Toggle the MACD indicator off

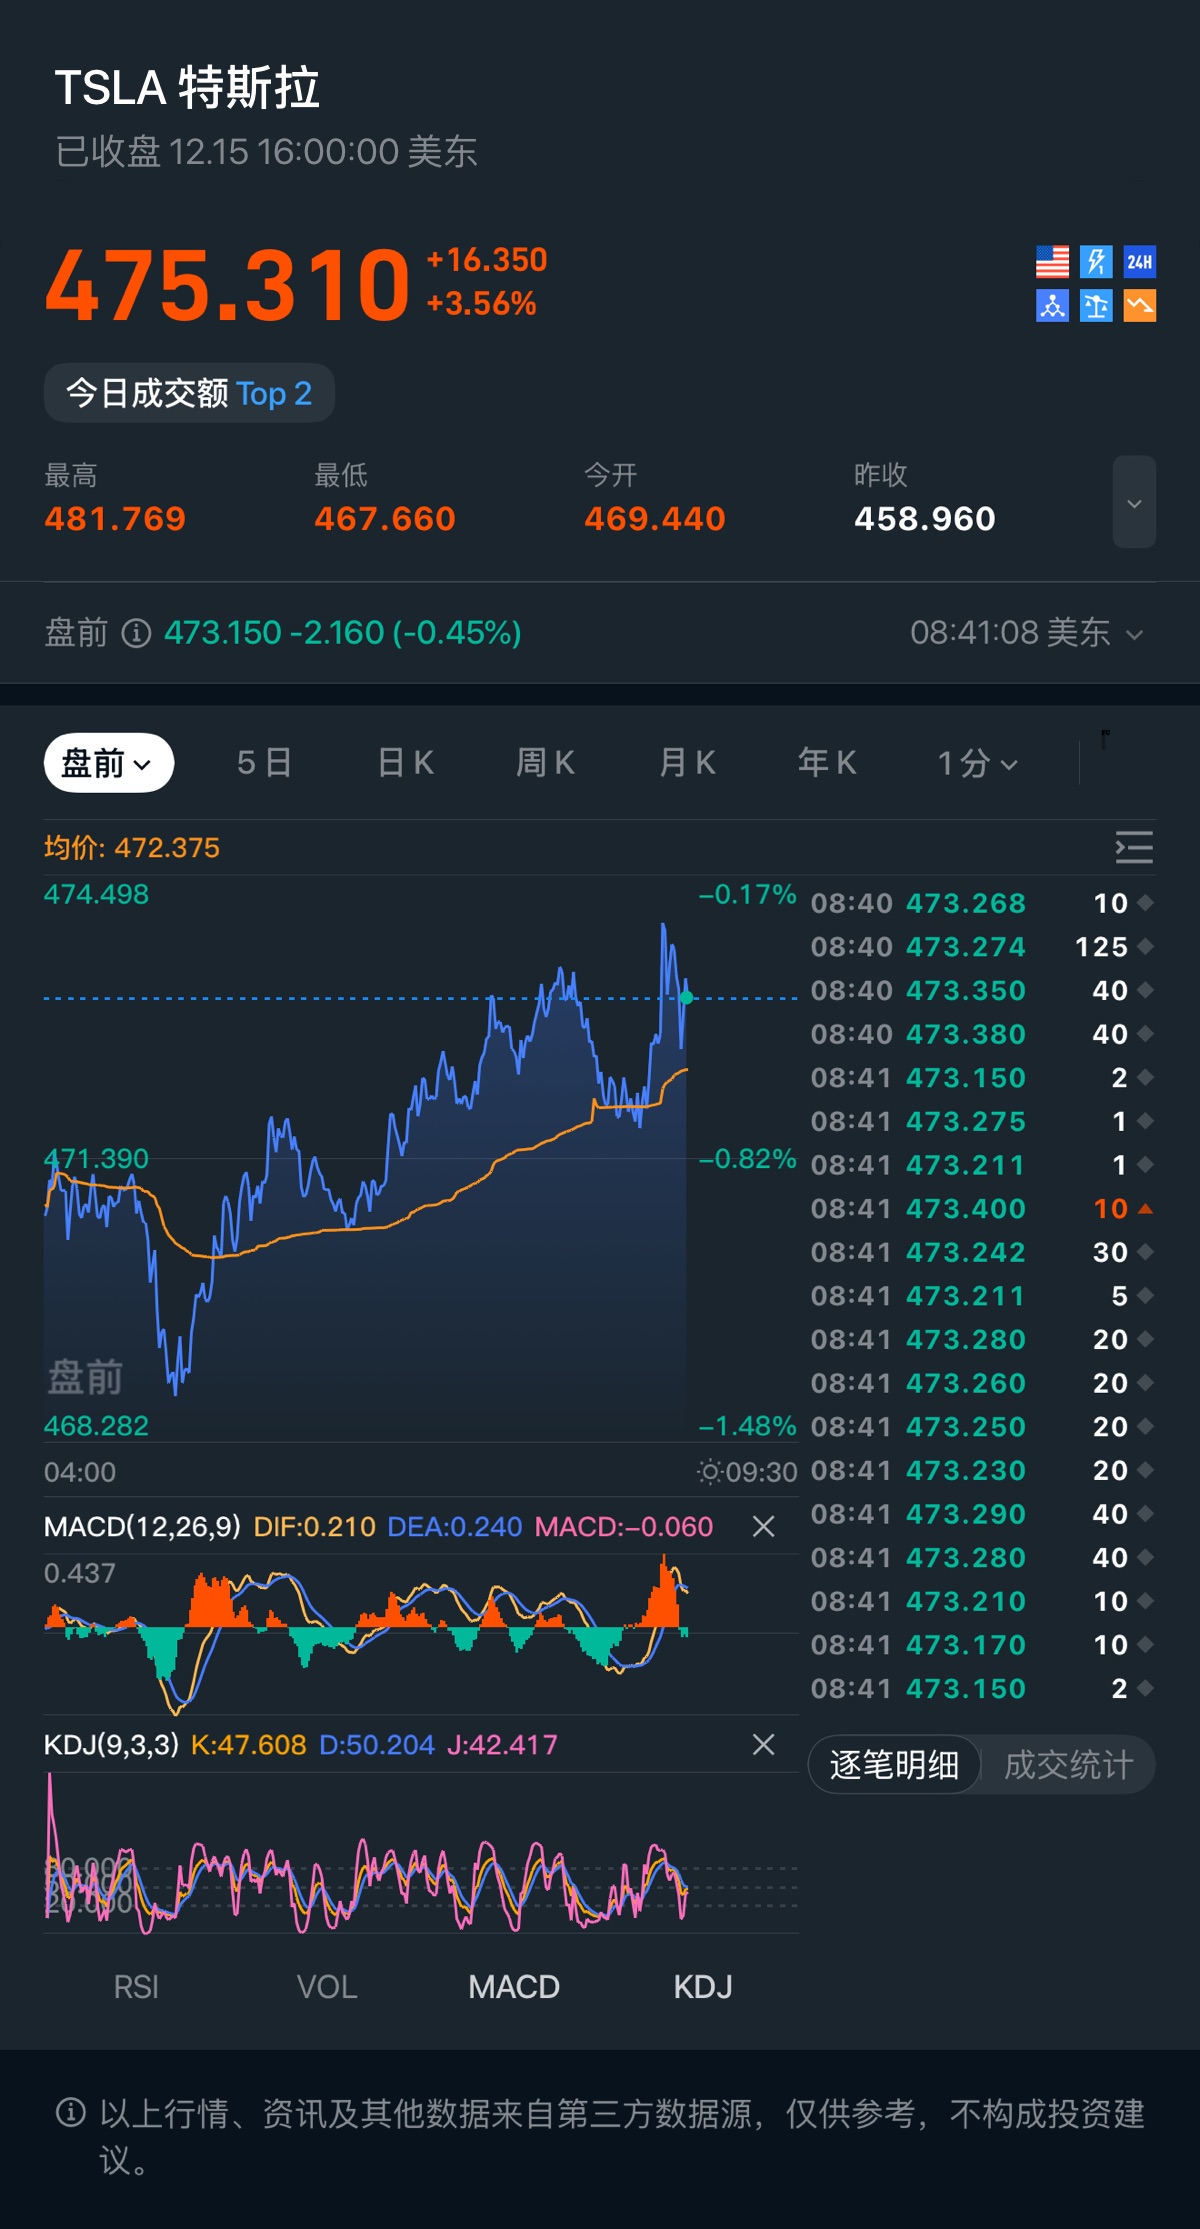tap(514, 1986)
